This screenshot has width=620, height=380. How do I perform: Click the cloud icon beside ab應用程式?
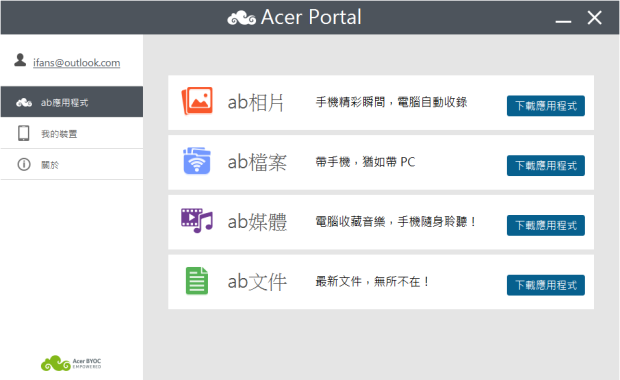tap(24, 103)
